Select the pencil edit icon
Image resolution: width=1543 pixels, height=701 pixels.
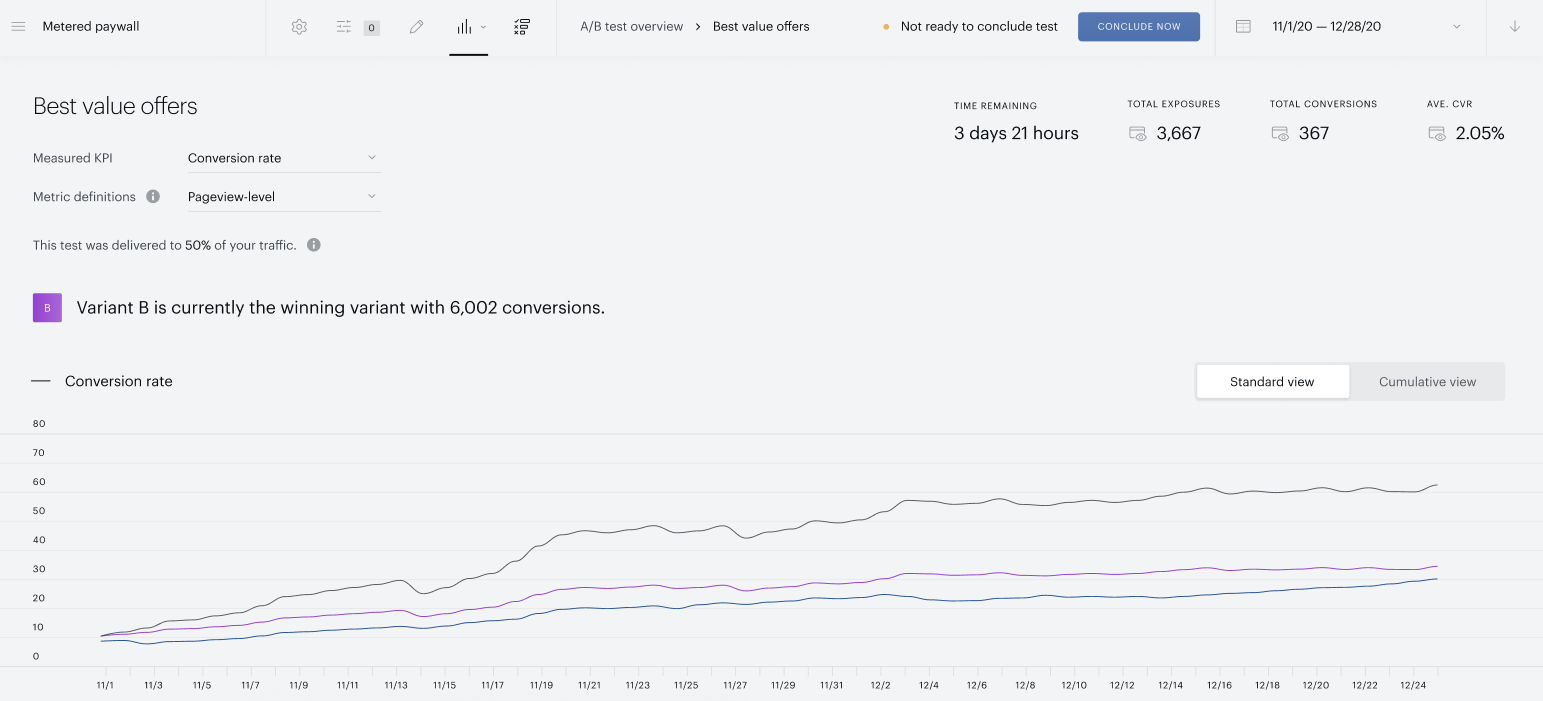tap(417, 27)
